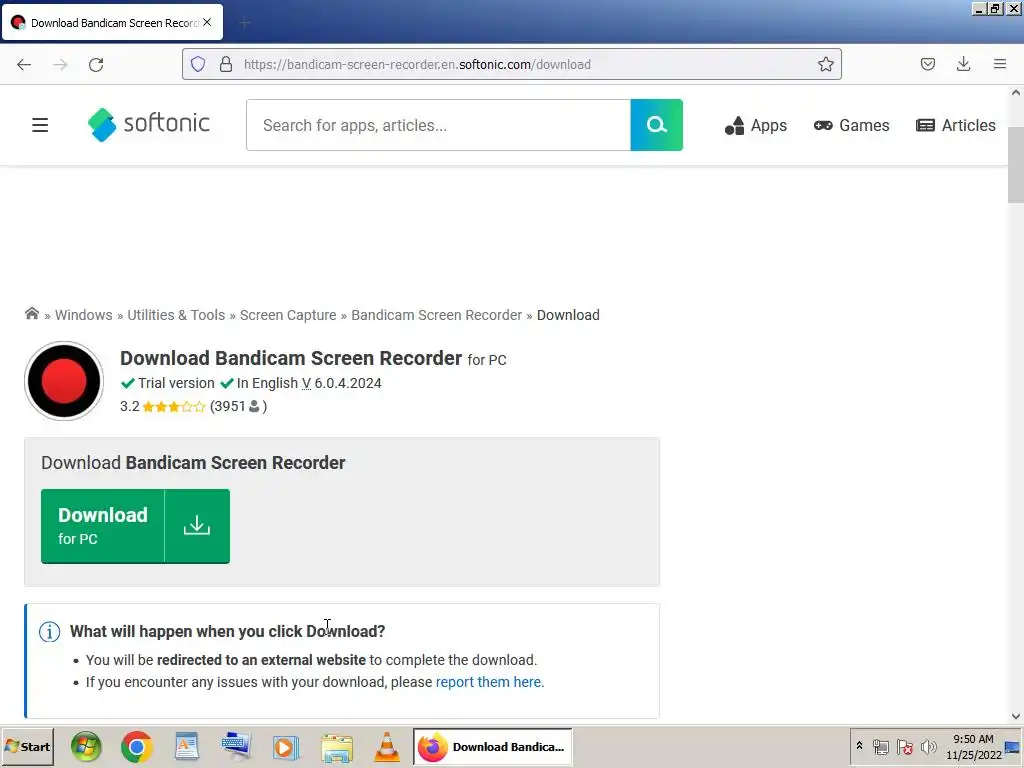
Task: Open the report them here link
Action: pyautogui.click(x=490, y=682)
